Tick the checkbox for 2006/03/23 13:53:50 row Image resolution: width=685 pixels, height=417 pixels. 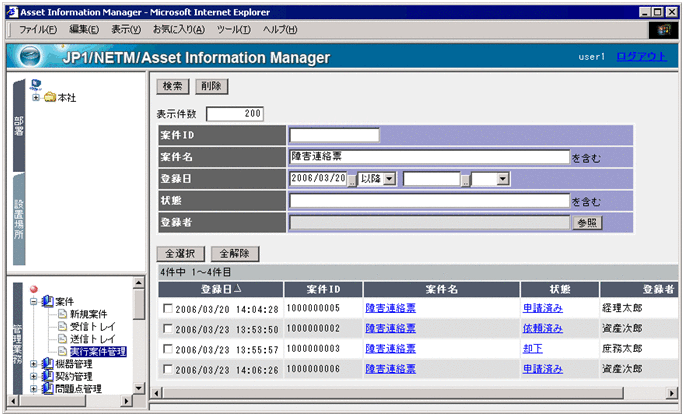coord(168,329)
